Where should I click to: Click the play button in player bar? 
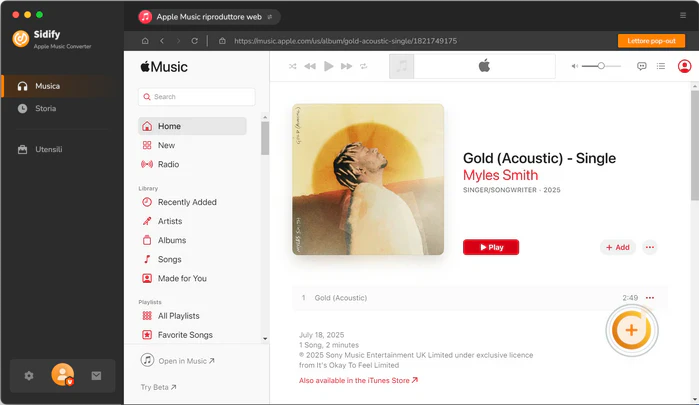(x=329, y=66)
